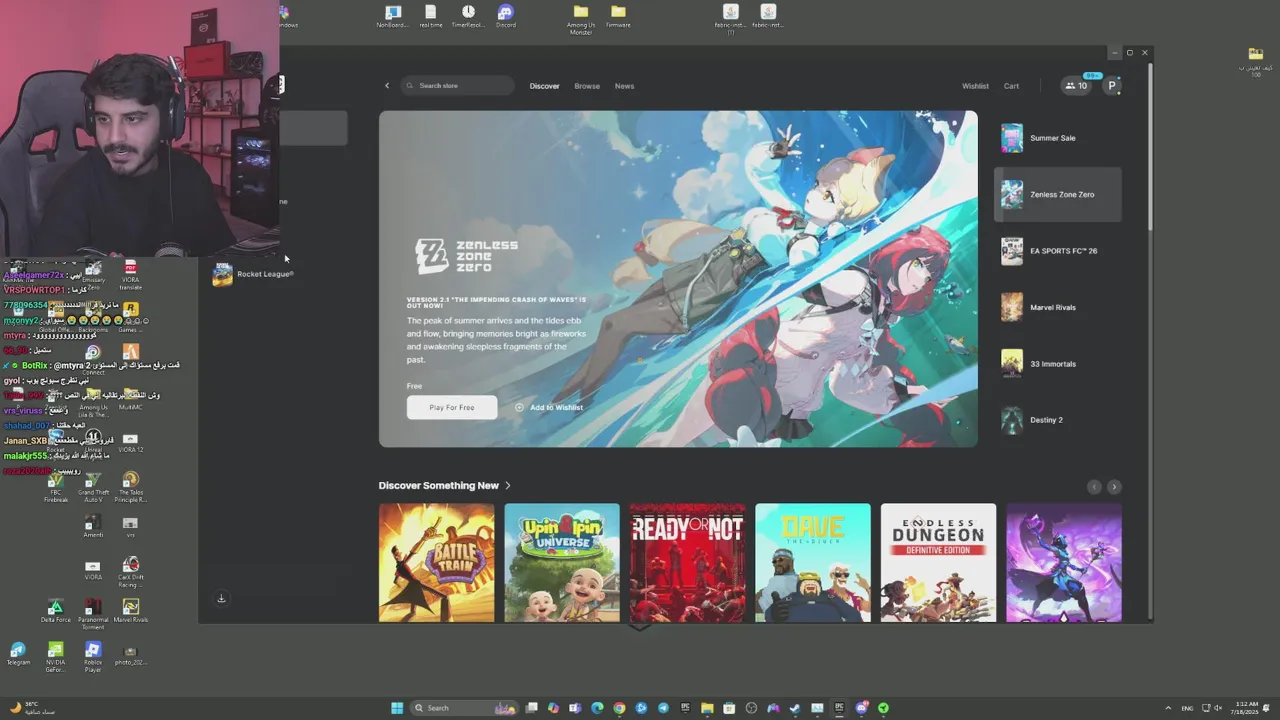Select the Grand Theft Auto V desktop shortcut
Viewport: 1280px width, 720px height.
93,487
